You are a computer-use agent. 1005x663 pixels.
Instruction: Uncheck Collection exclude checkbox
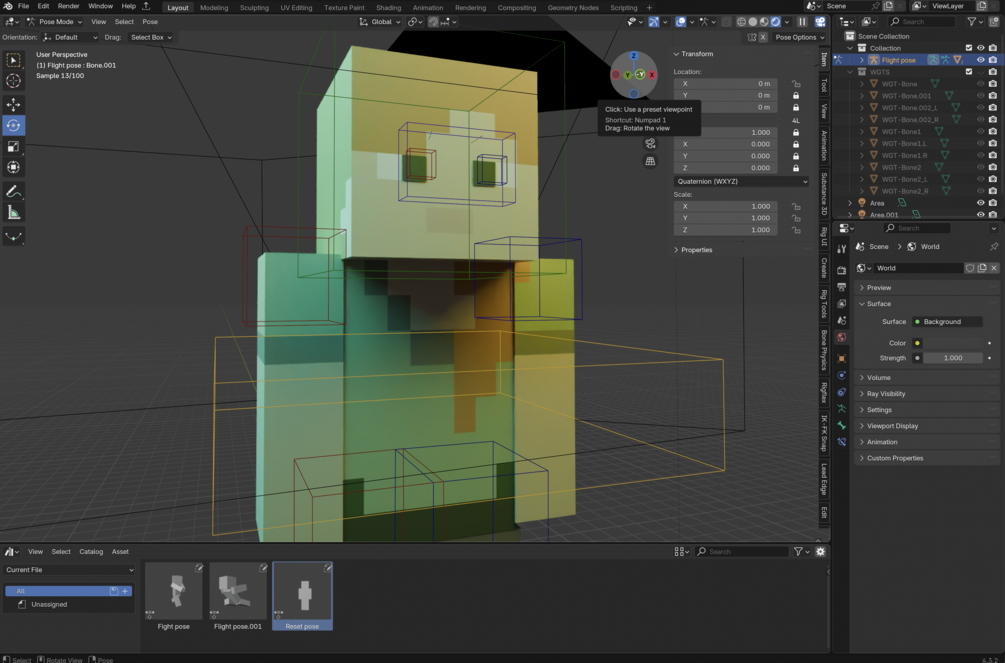point(969,48)
